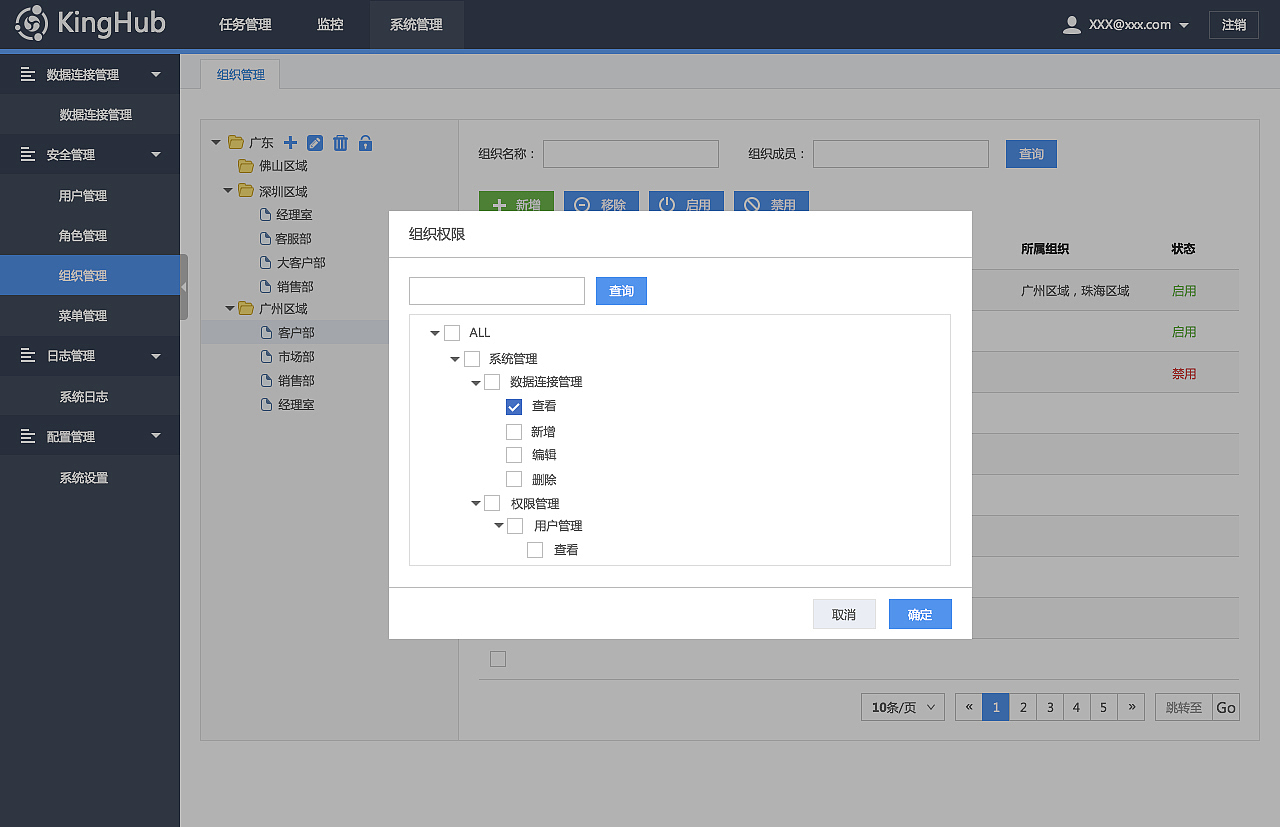Image resolution: width=1280 pixels, height=827 pixels.
Task: Click the edit pencil icon beside 广东
Action: coord(315,143)
